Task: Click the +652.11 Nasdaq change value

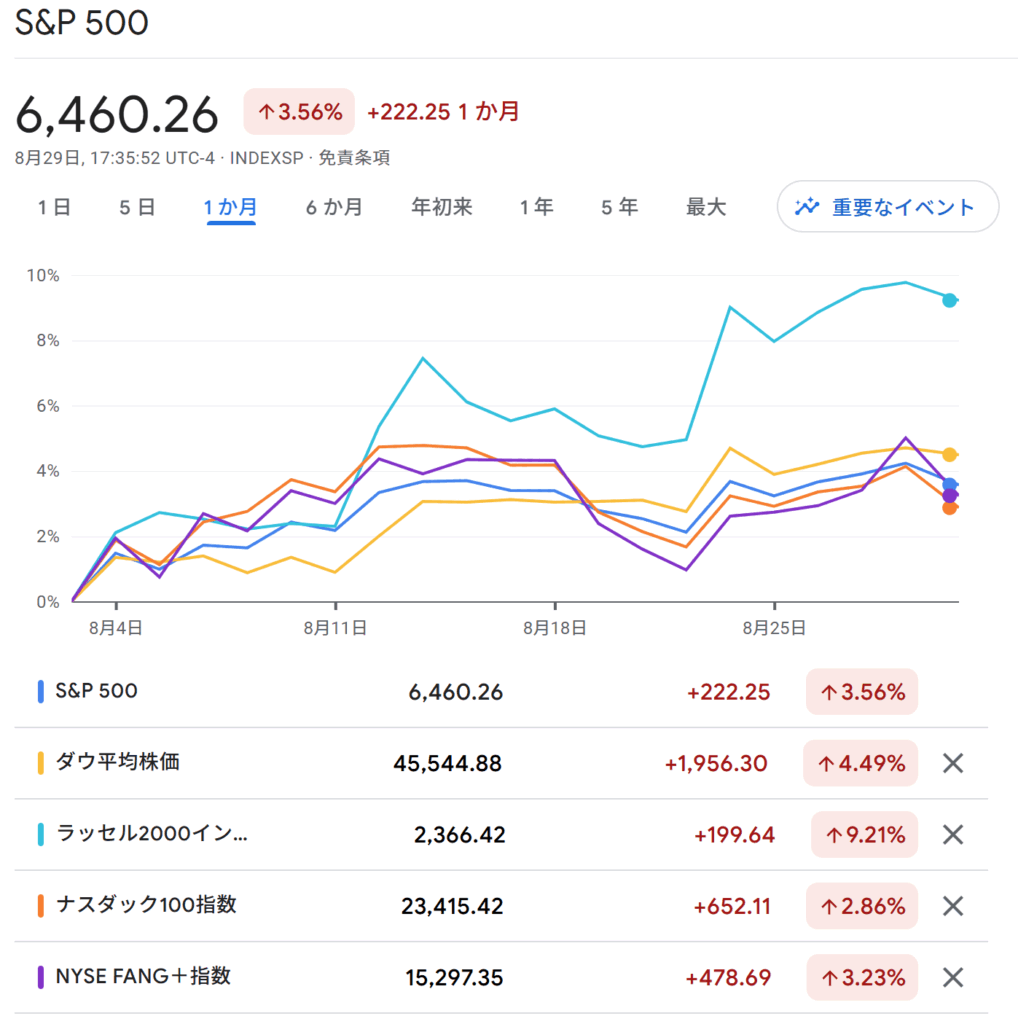Action: 732,906
